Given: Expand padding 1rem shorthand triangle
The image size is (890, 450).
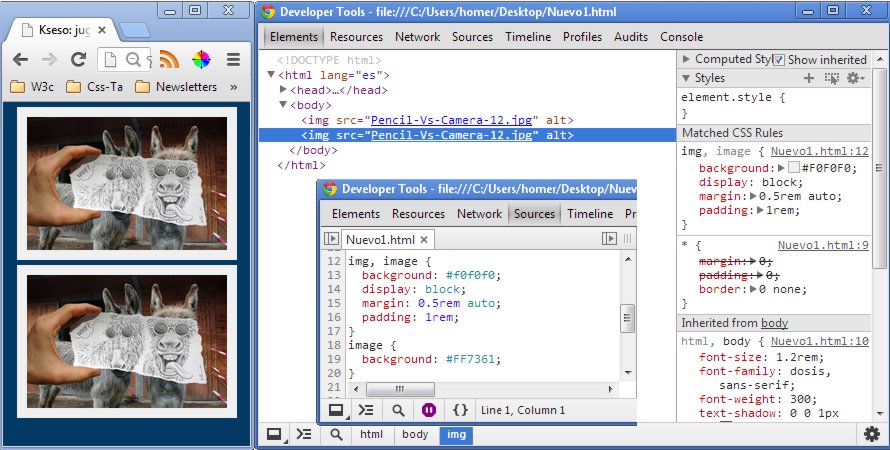Looking at the screenshot, I should [x=761, y=211].
